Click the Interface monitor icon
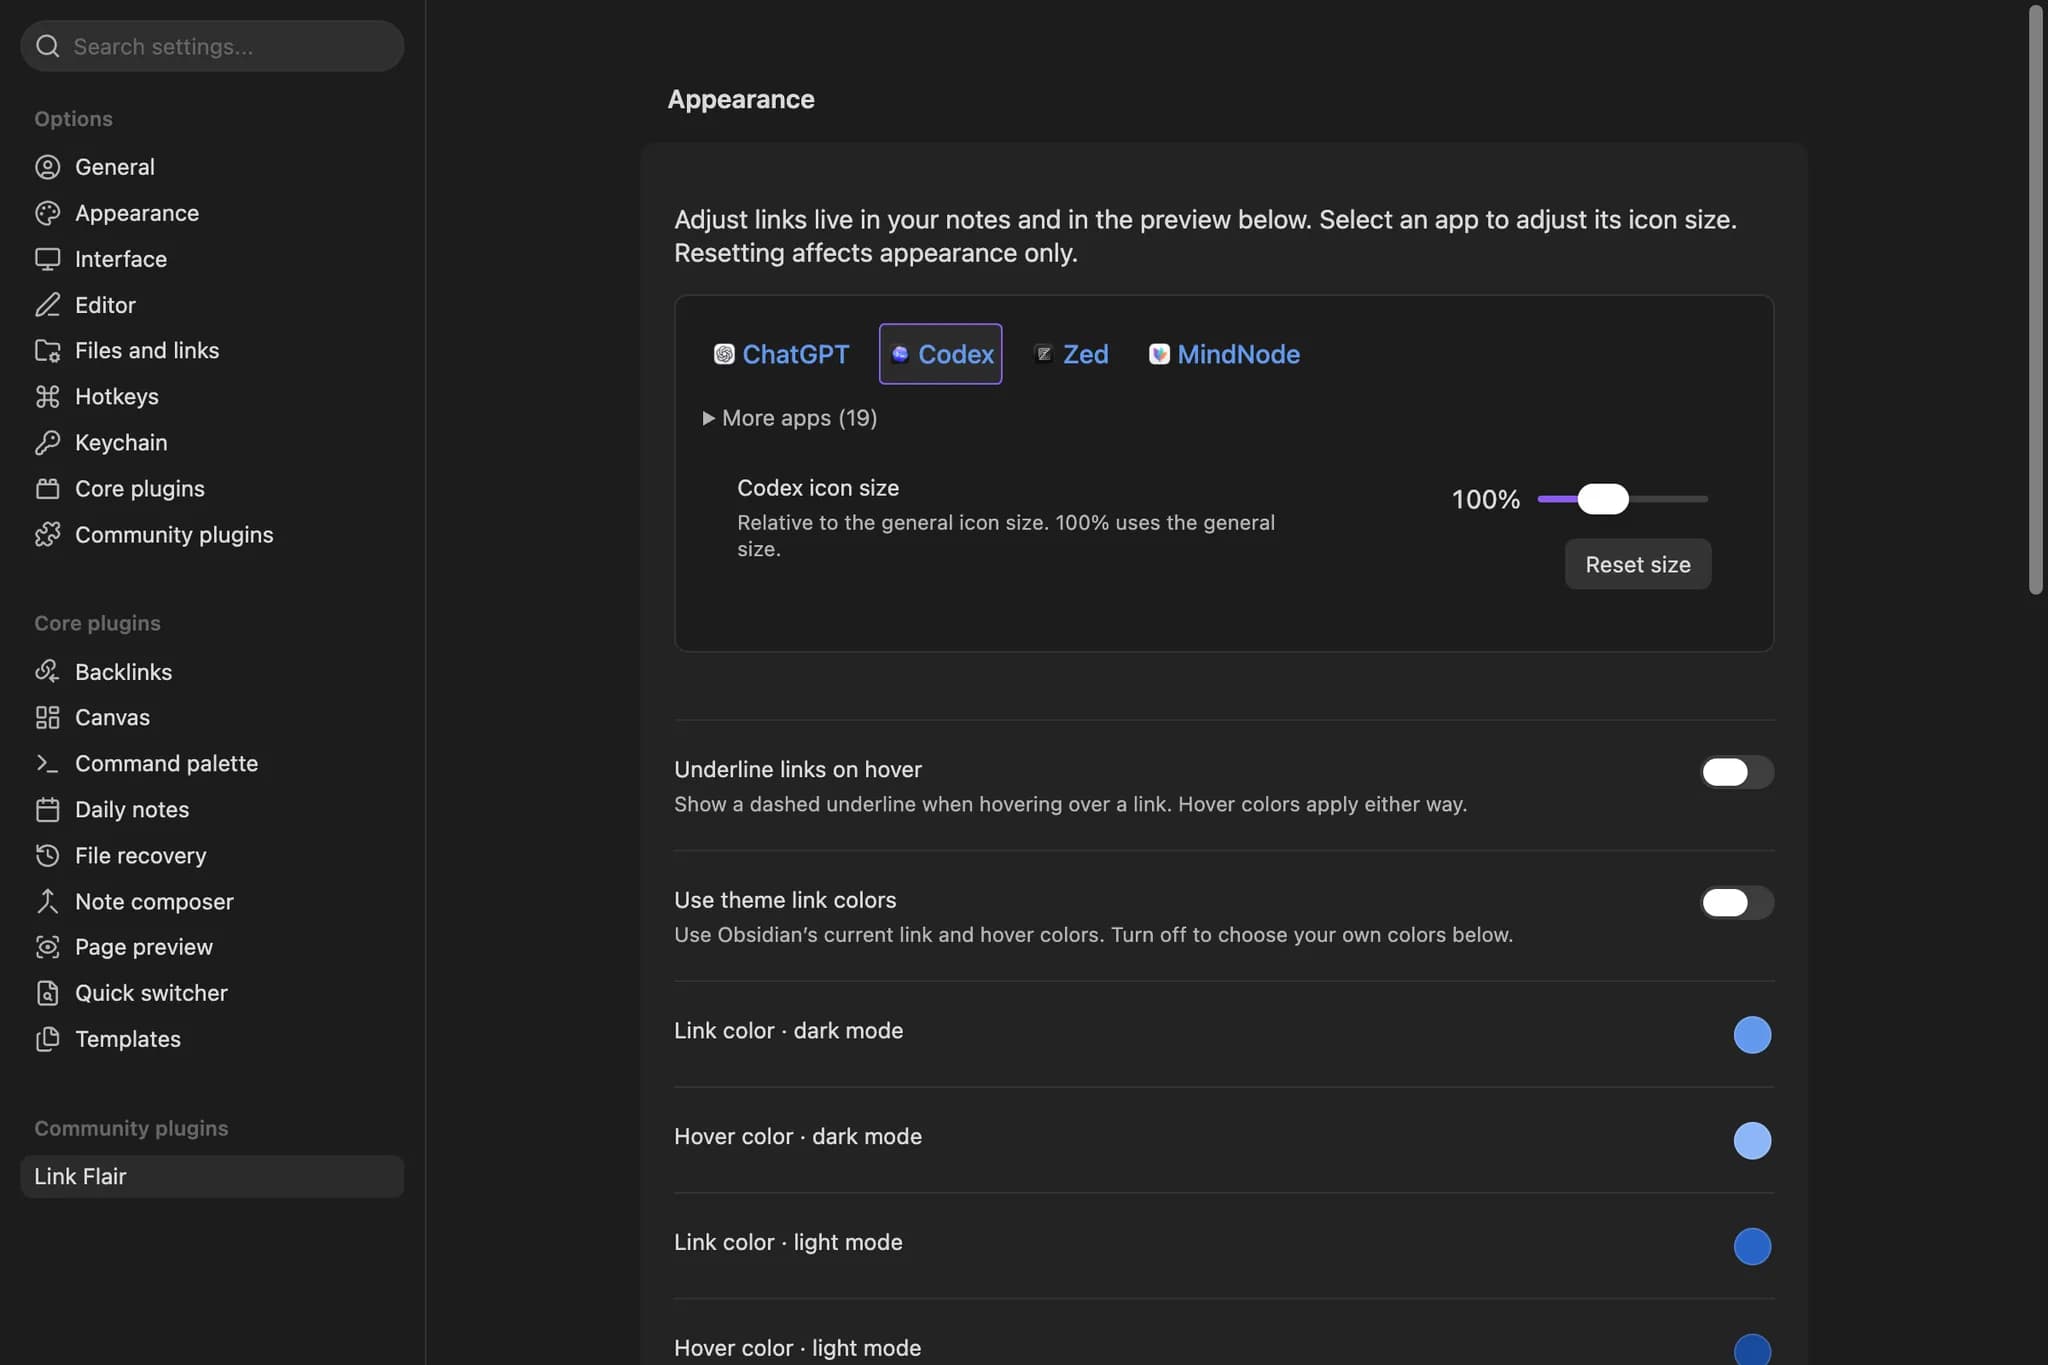 47,259
